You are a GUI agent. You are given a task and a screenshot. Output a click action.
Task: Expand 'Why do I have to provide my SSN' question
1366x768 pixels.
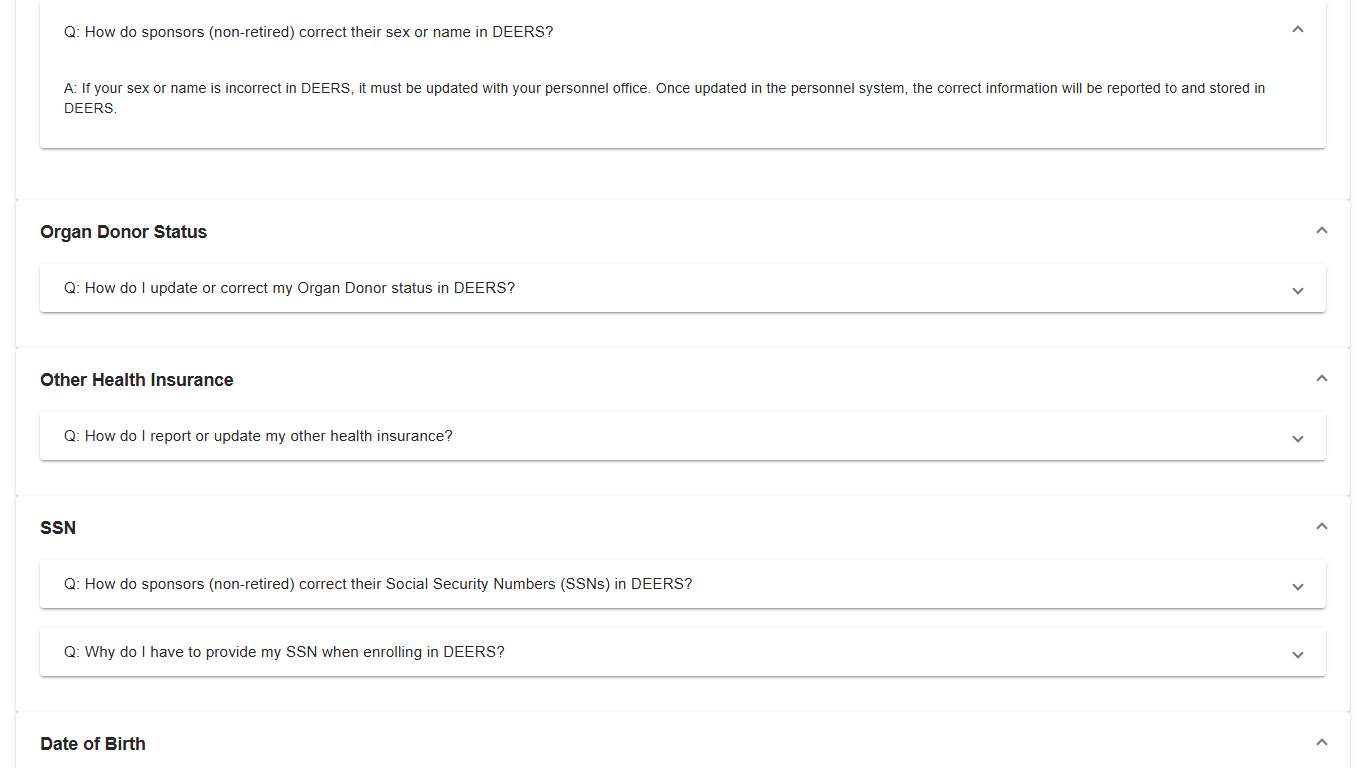pos(285,652)
